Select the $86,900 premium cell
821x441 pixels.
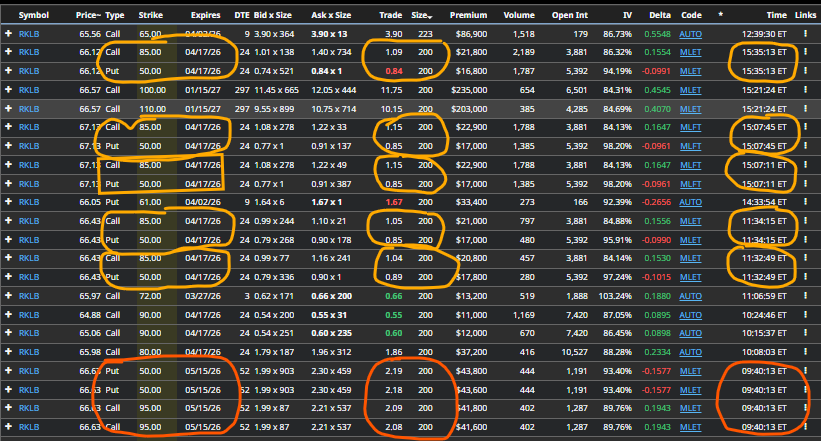(471, 34)
